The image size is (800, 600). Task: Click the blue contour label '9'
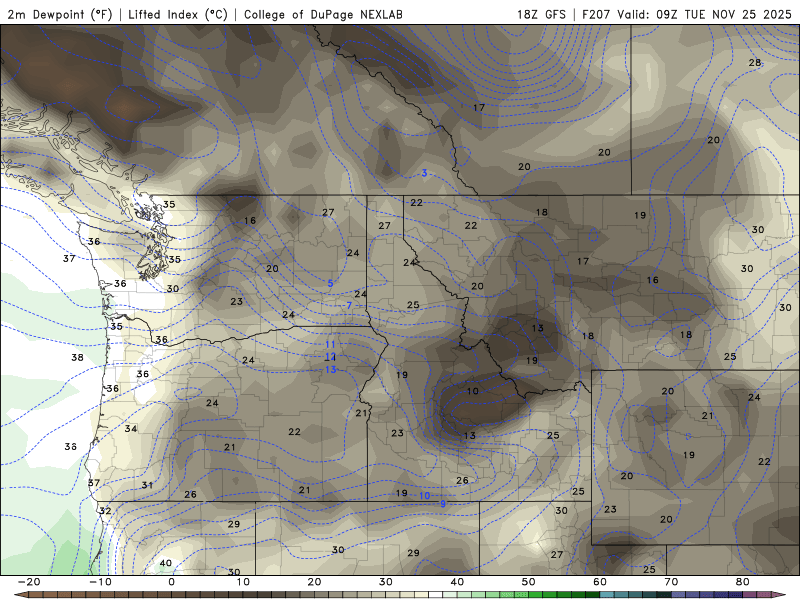pos(442,504)
